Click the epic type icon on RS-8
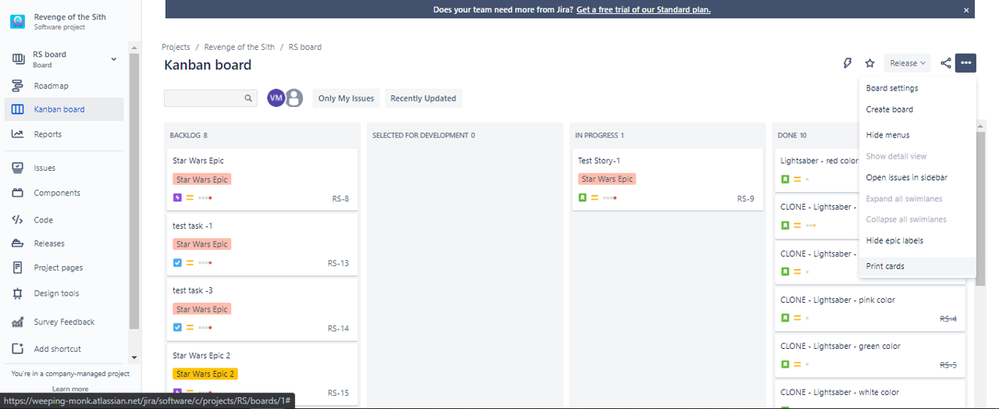This screenshot has height=409, width=999. click(178, 198)
